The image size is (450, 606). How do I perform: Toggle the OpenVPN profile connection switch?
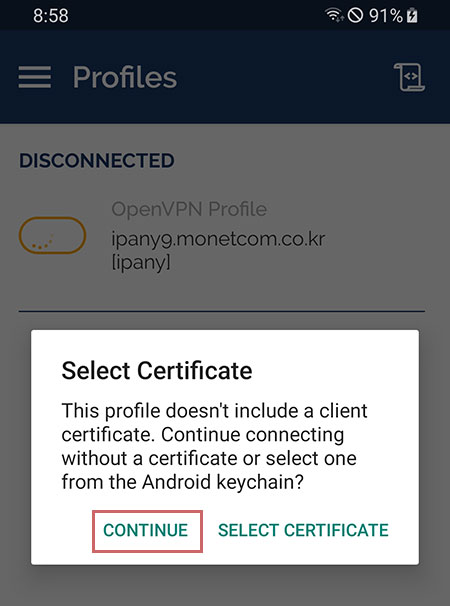pos(52,235)
